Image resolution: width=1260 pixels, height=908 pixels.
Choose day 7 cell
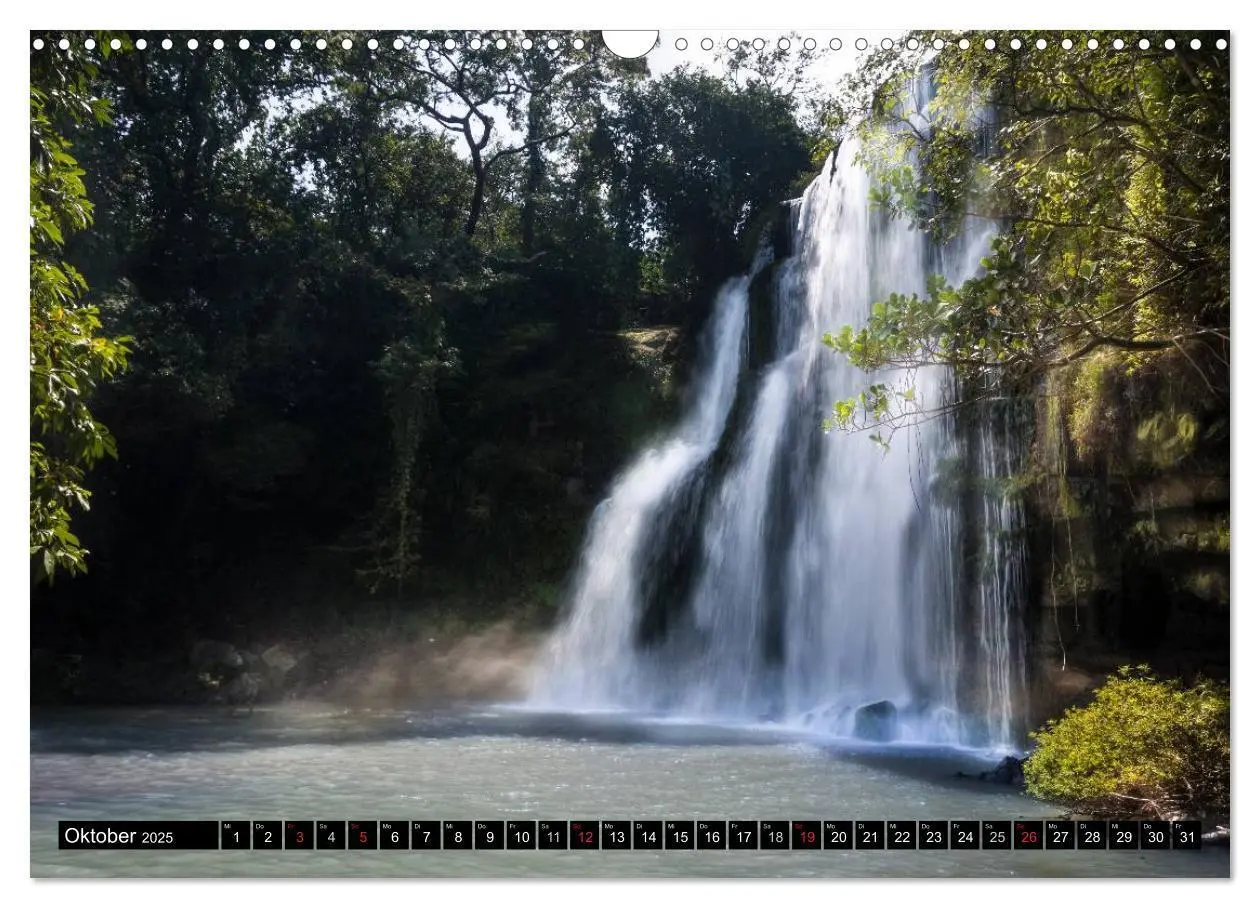click(426, 836)
